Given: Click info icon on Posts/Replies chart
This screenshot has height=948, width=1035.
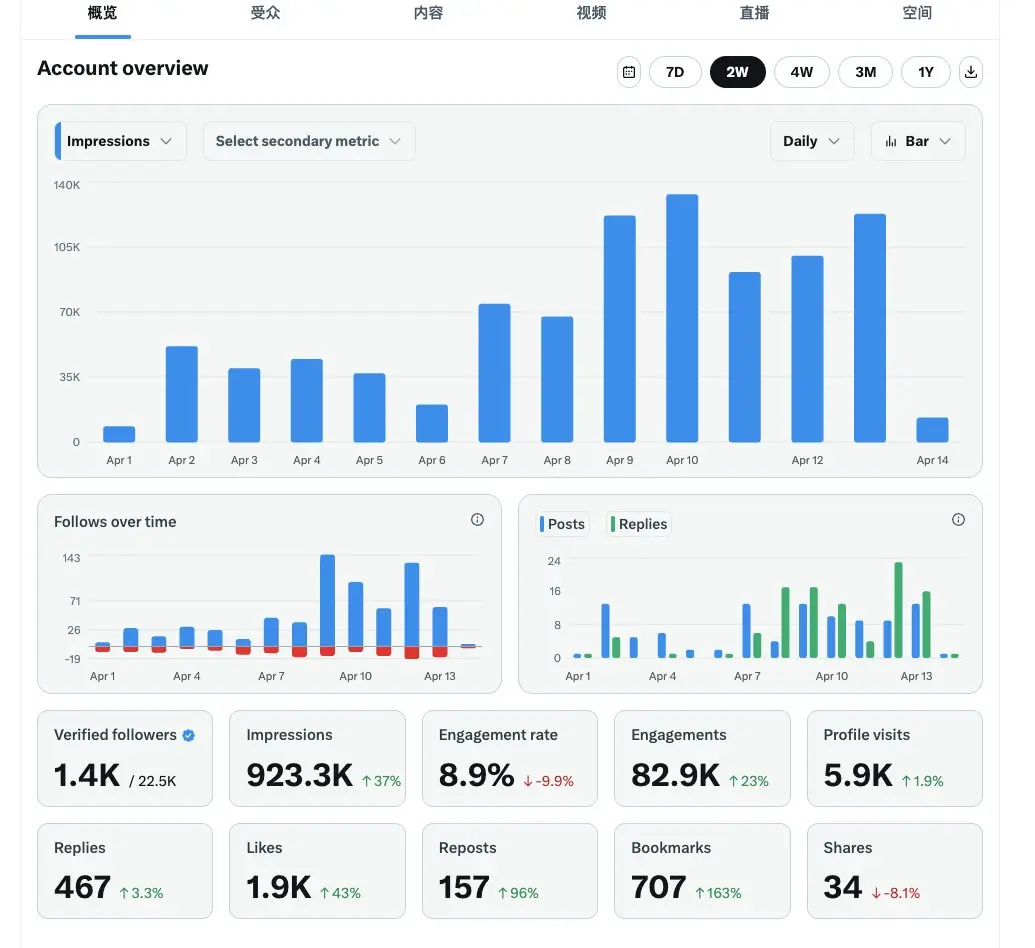Looking at the screenshot, I should point(958,520).
